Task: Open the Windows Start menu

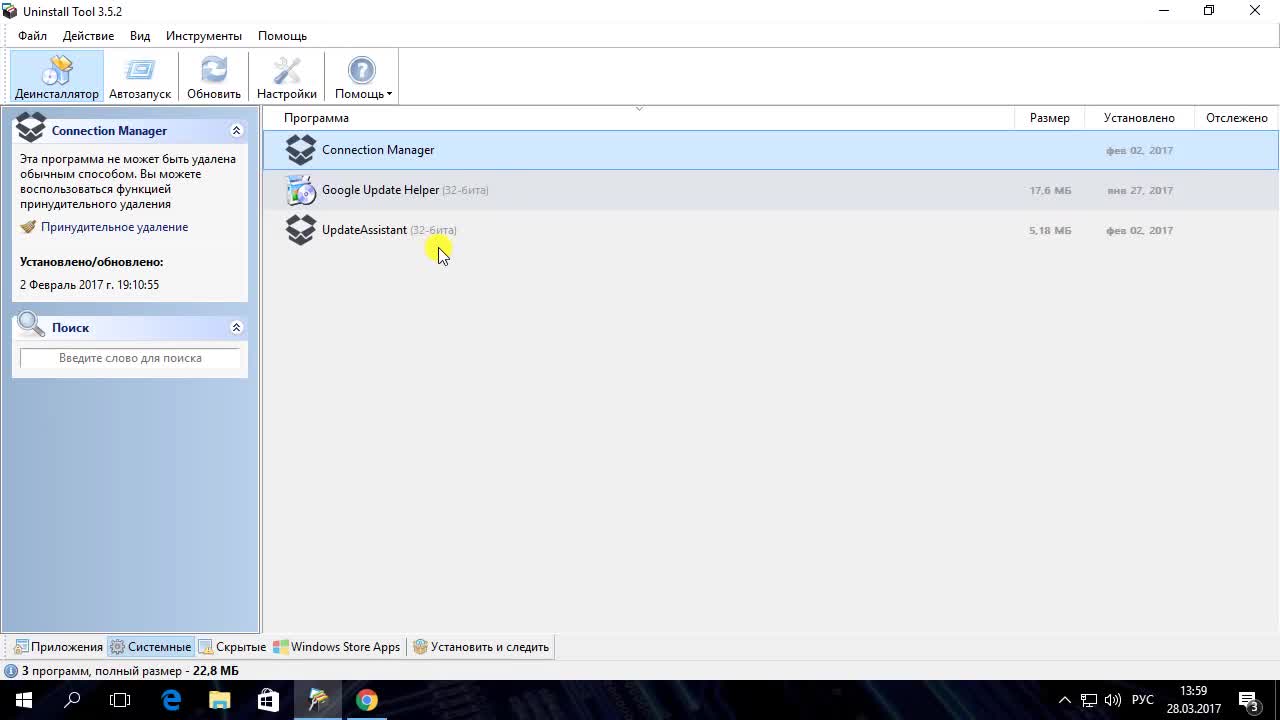Action: pos(24,700)
